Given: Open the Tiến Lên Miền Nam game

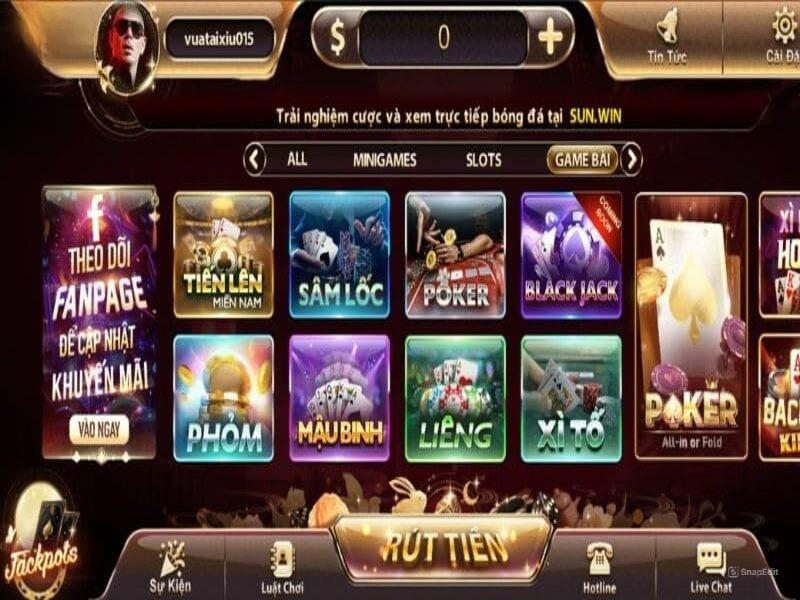Looking at the screenshot, I should click(223, 255).
